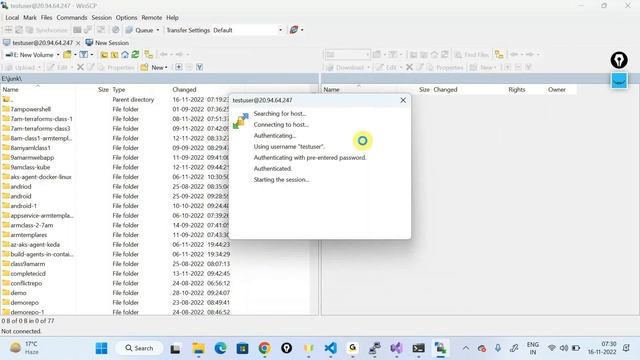The height and width of the screenshot is (360, 640).
Task: Expand the Queue dropdown arrow
Action: (158, 30)
